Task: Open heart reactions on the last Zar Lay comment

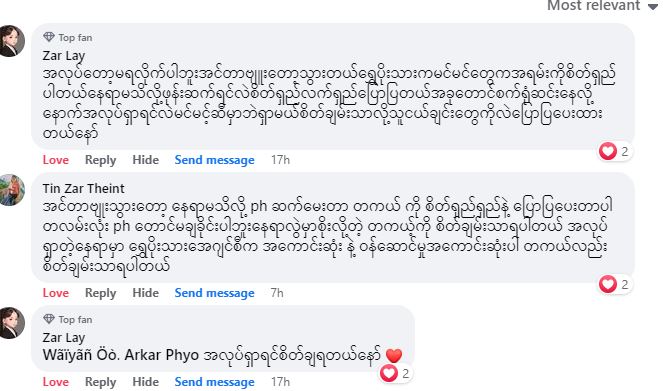Action: point(395,373)
